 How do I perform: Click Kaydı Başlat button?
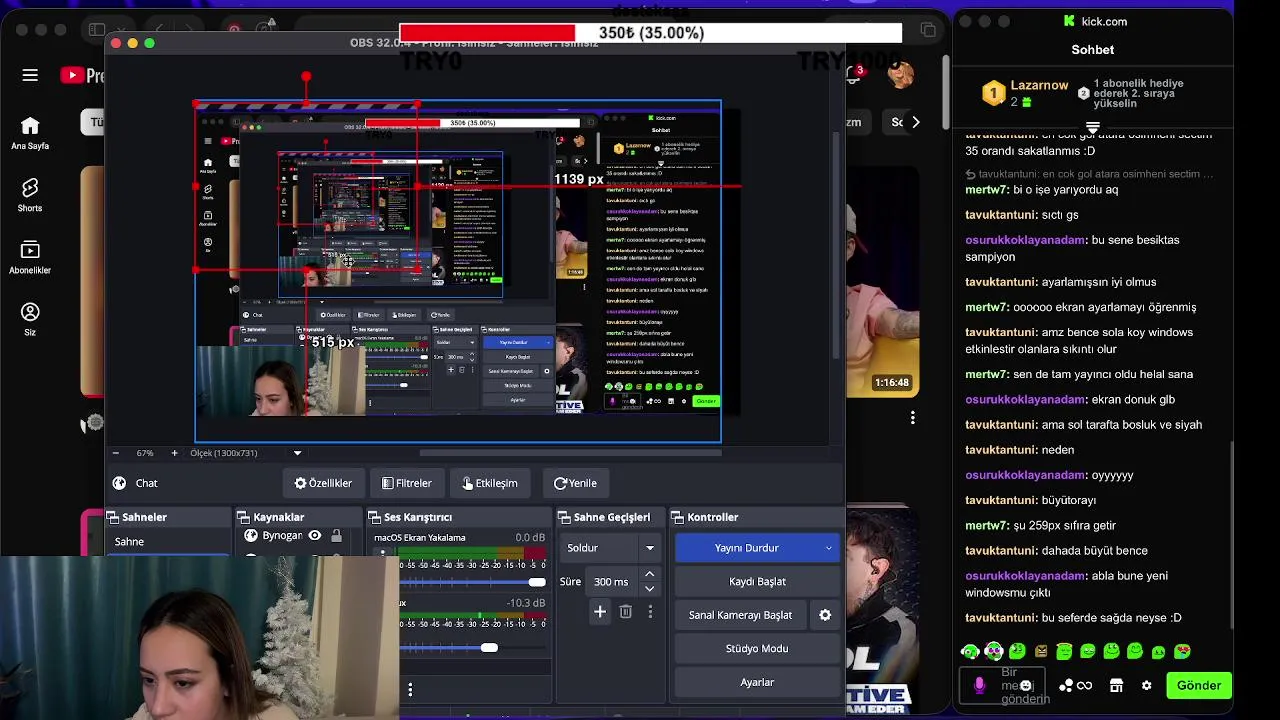coord(757,581)
